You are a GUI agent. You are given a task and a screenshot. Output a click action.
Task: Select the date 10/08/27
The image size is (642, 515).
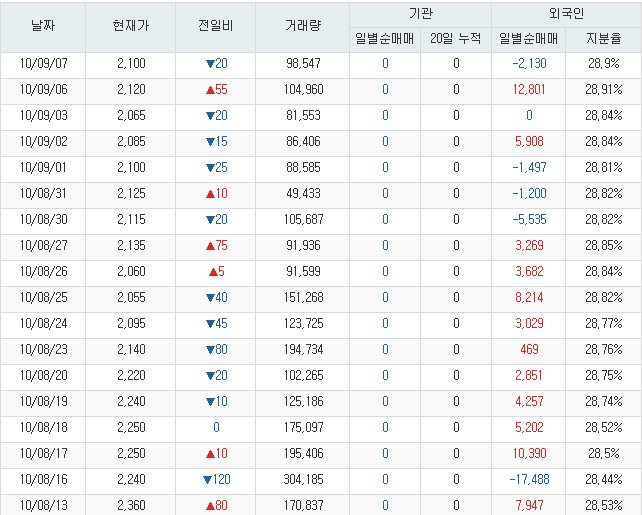coord(43,245)
